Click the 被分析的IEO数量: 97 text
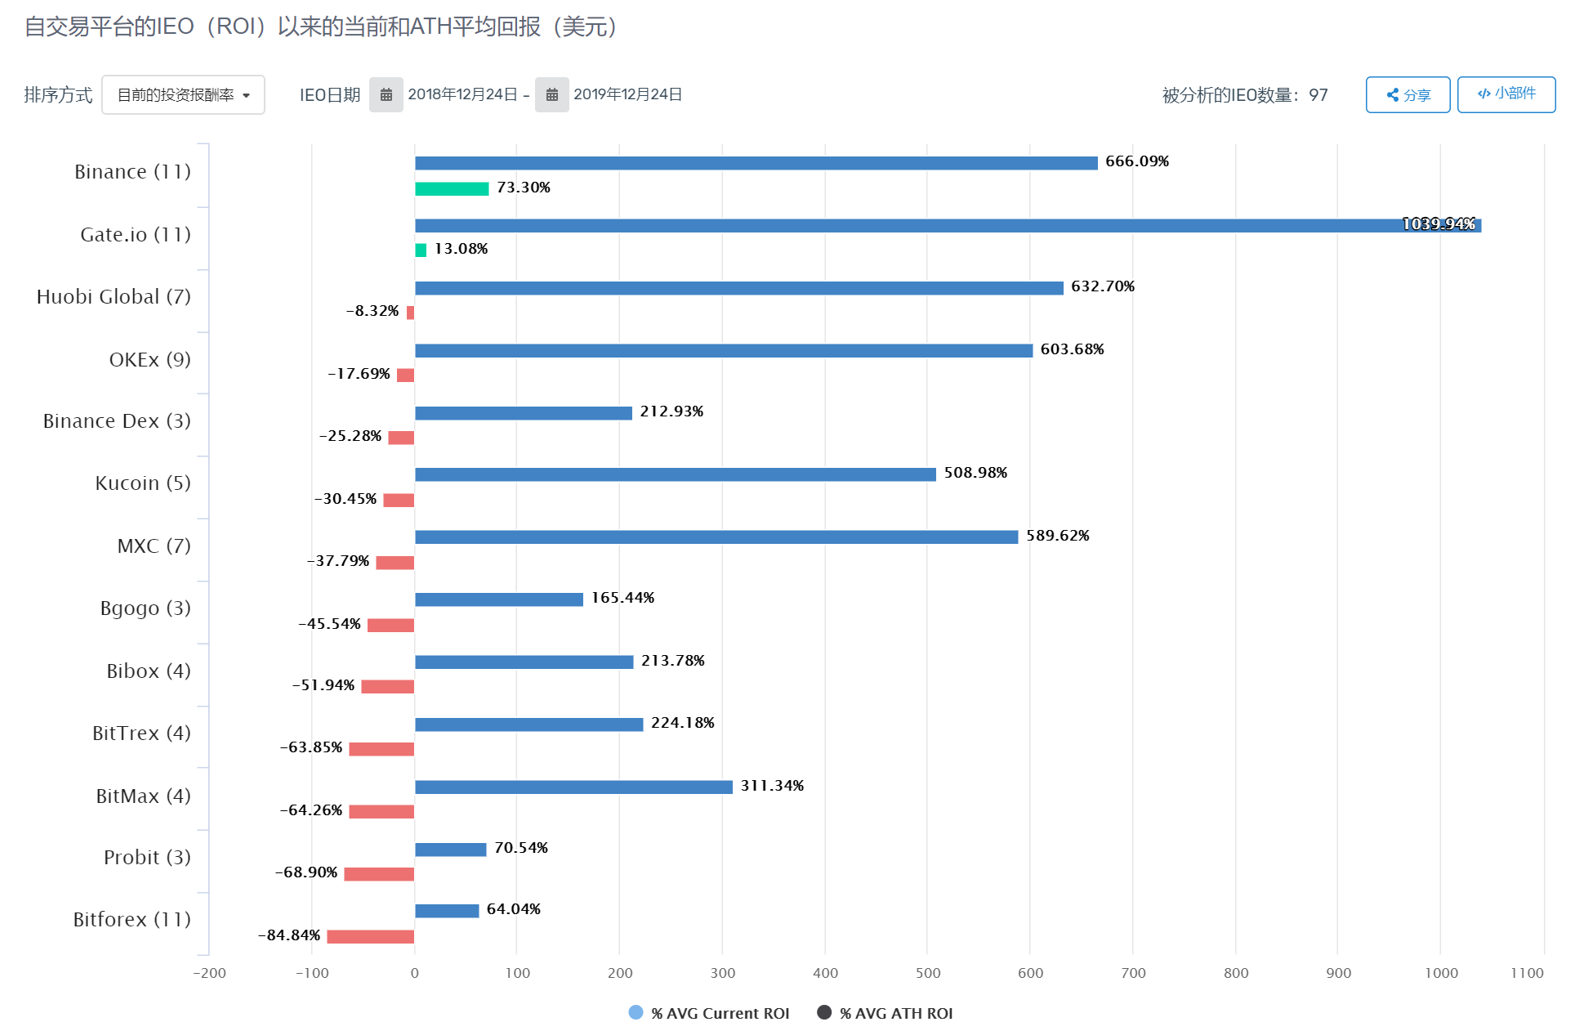 1245,95
